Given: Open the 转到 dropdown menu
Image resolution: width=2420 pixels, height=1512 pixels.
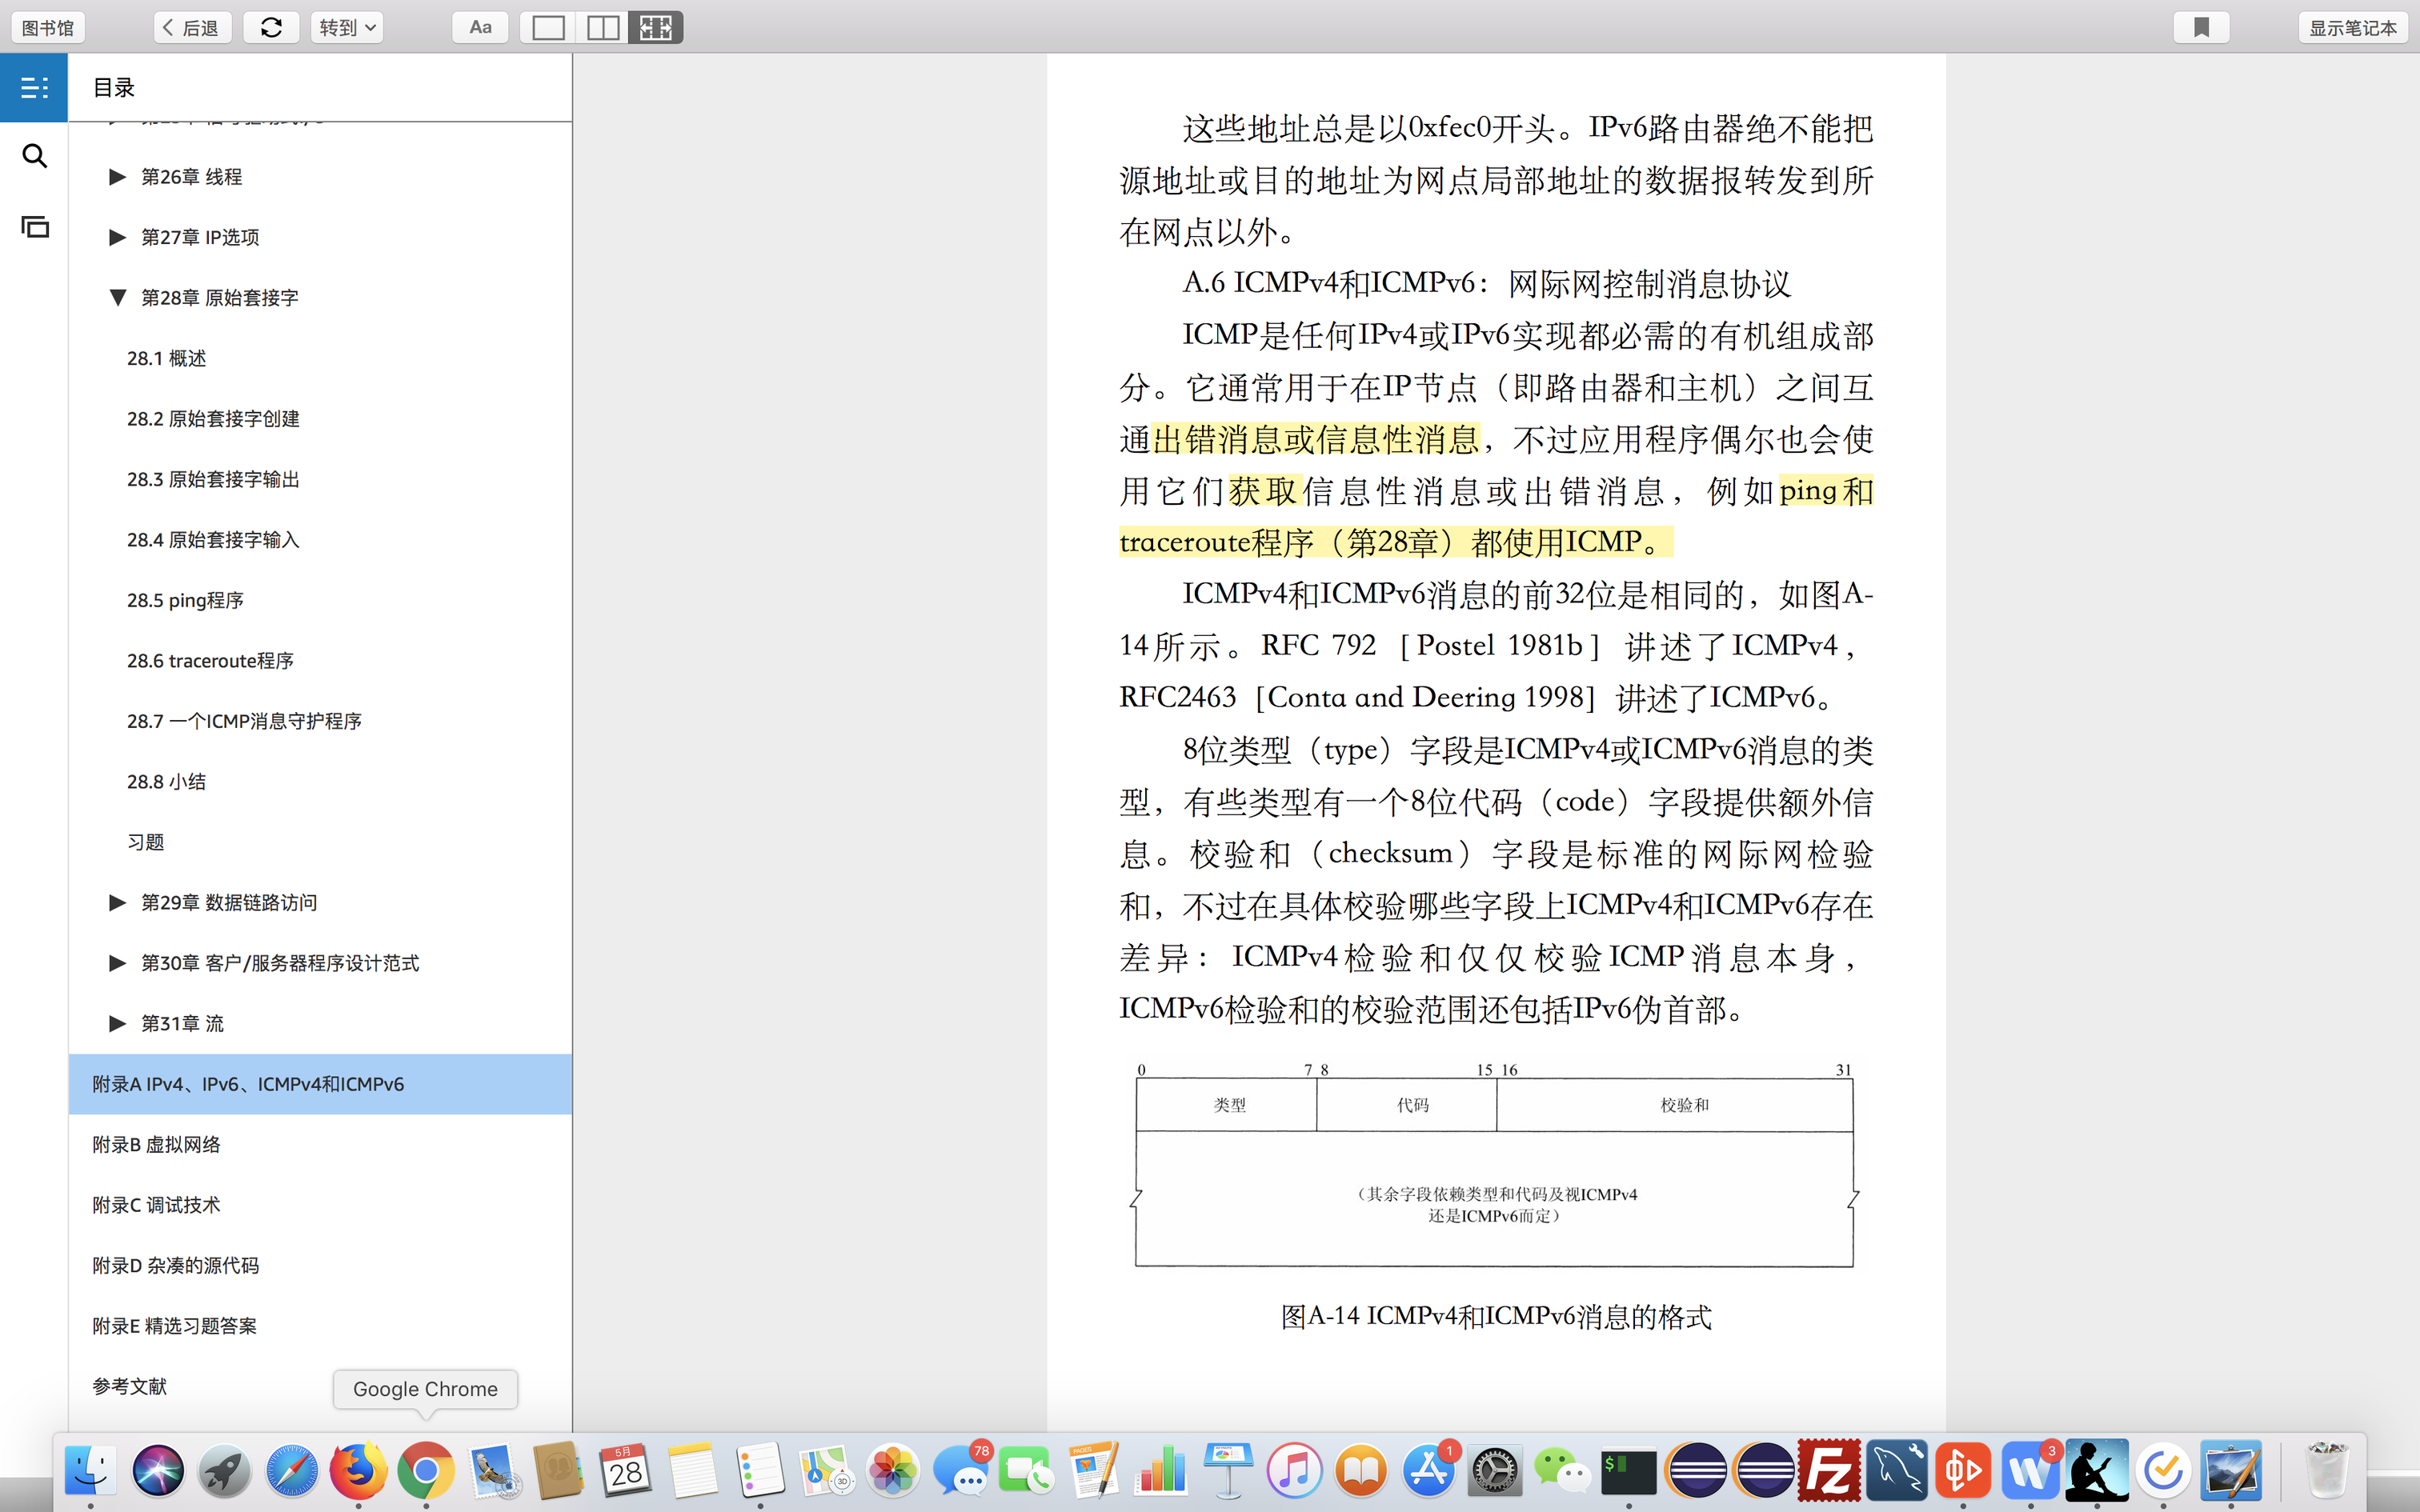Looking at the screenshot, I should tap(346, 28).
